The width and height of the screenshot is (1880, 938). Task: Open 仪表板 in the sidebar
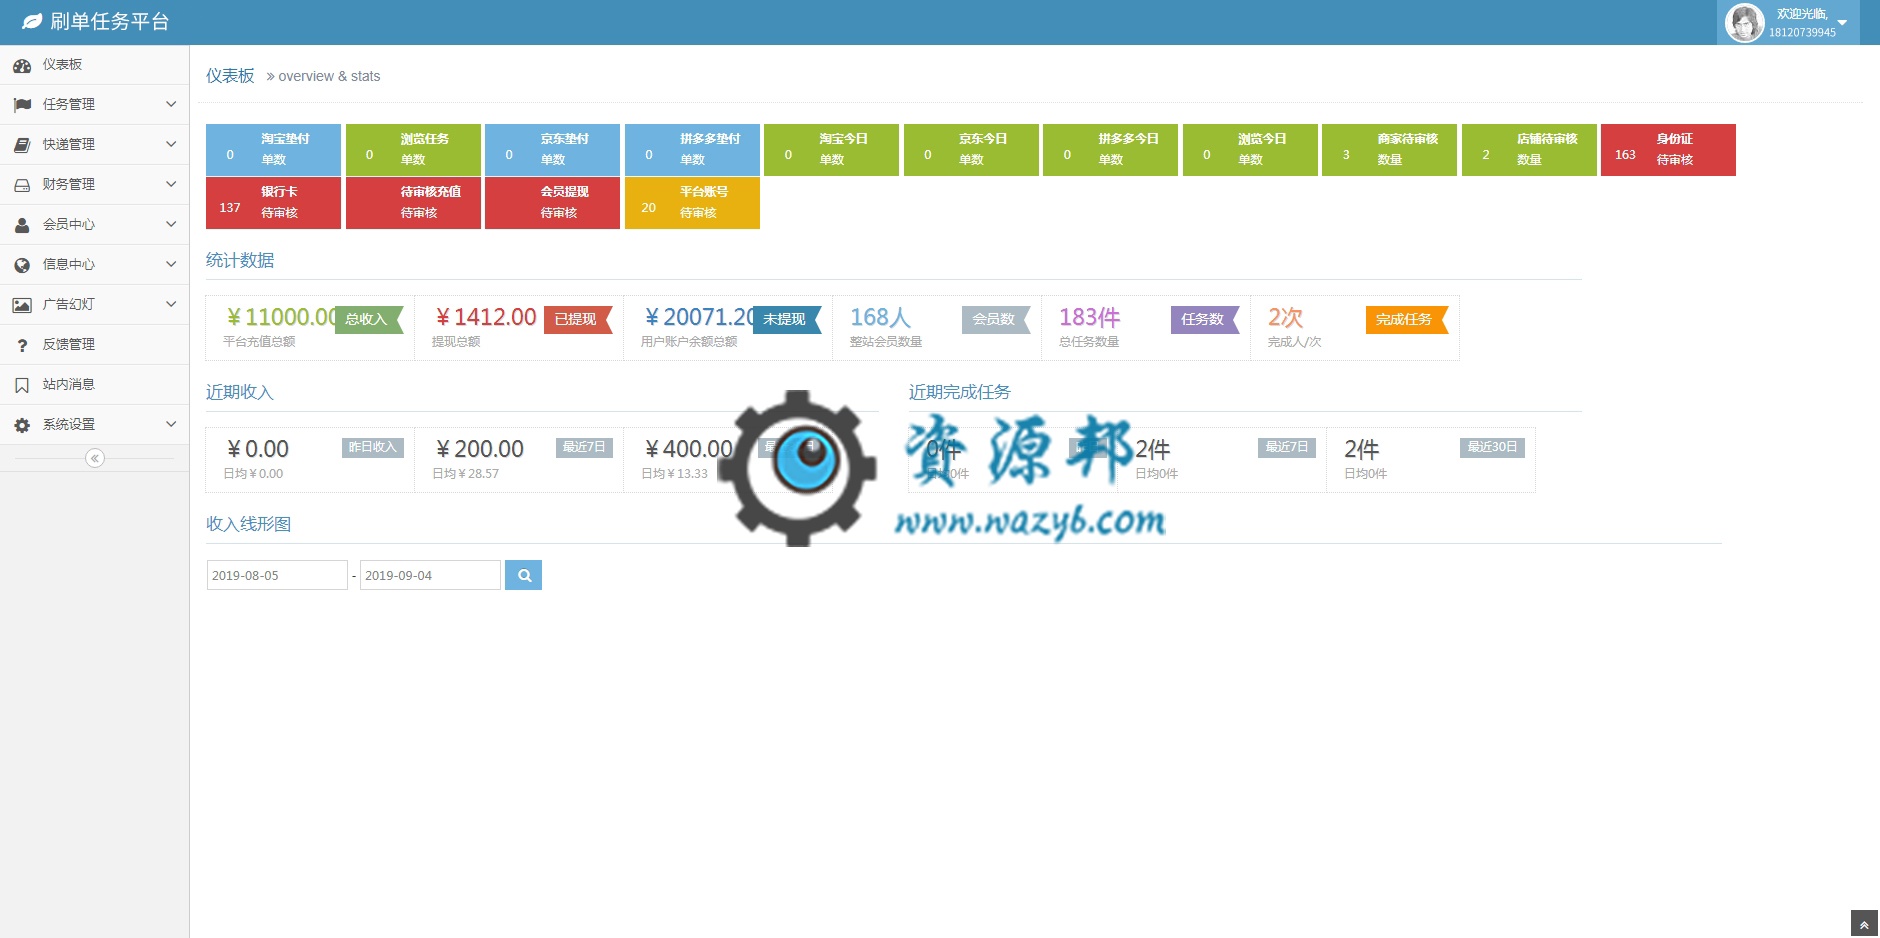(94, 64)
